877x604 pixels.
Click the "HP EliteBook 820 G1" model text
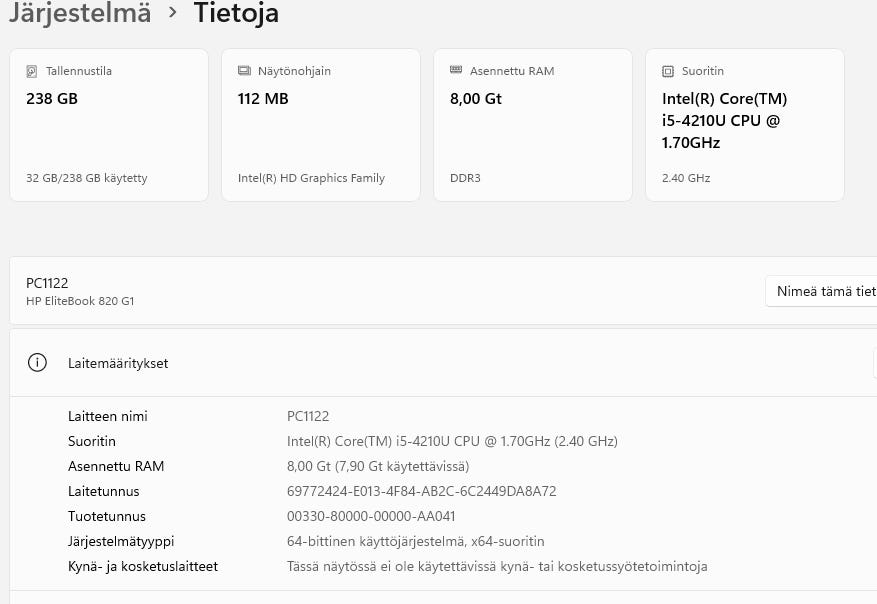(80, 301)
